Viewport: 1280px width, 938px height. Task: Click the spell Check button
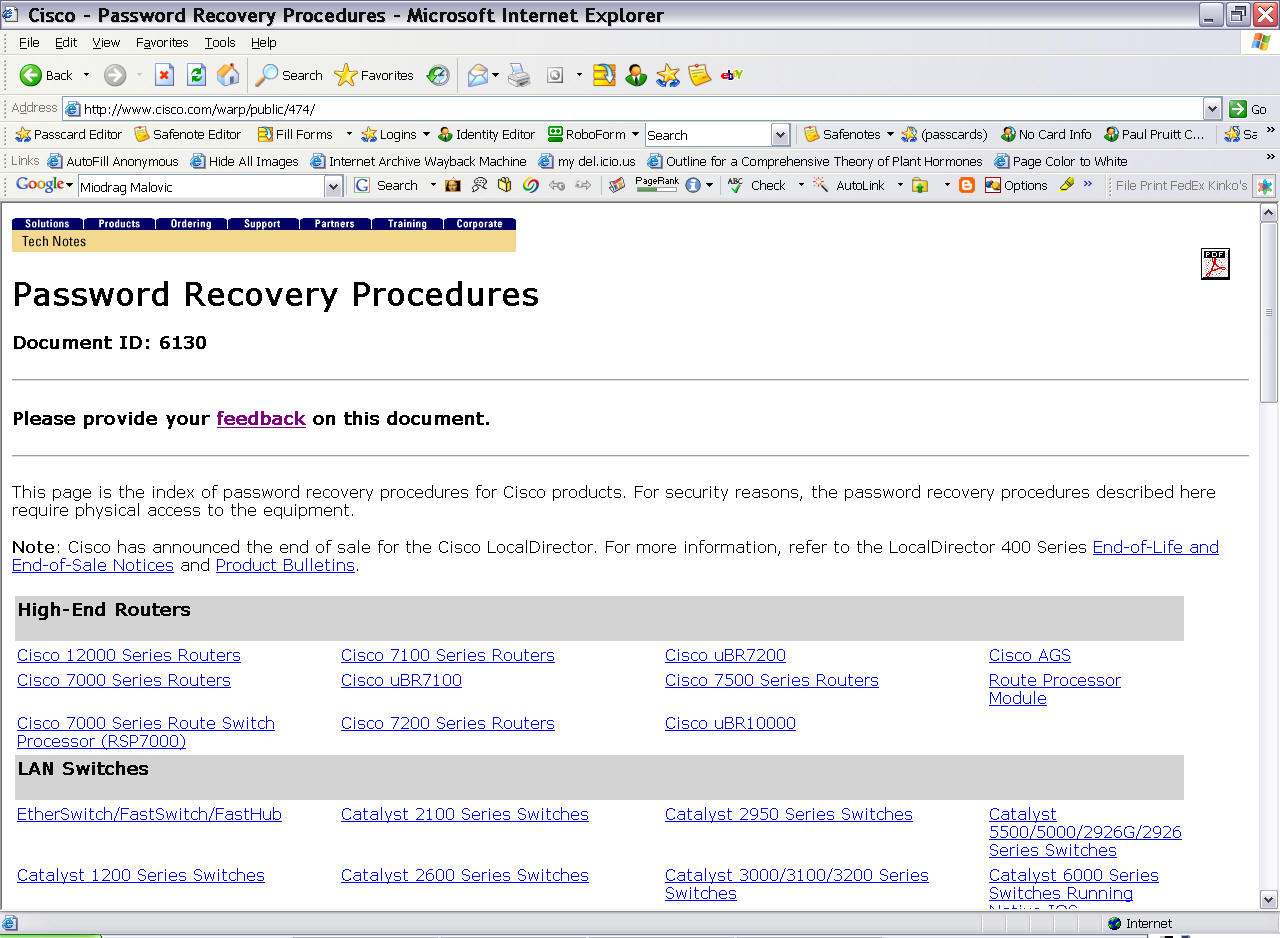(757, 185)
